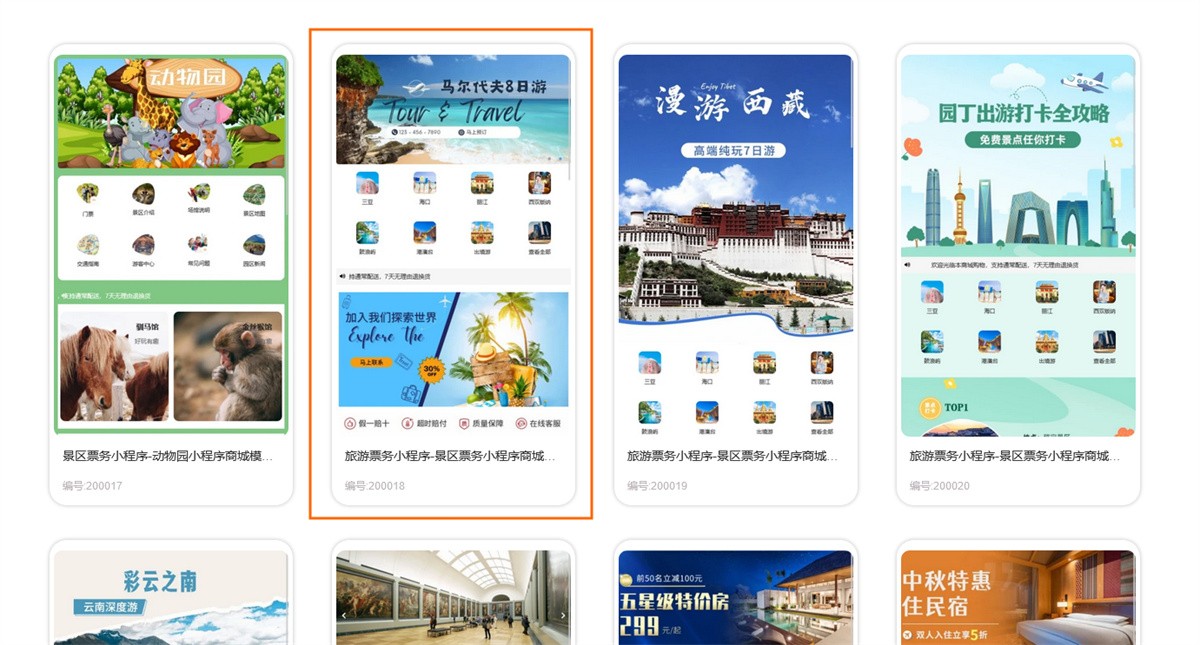Open 港澳台 icon in Tibet template 200019
This screenshot has height=645, width=1200.
pos(707,412)
